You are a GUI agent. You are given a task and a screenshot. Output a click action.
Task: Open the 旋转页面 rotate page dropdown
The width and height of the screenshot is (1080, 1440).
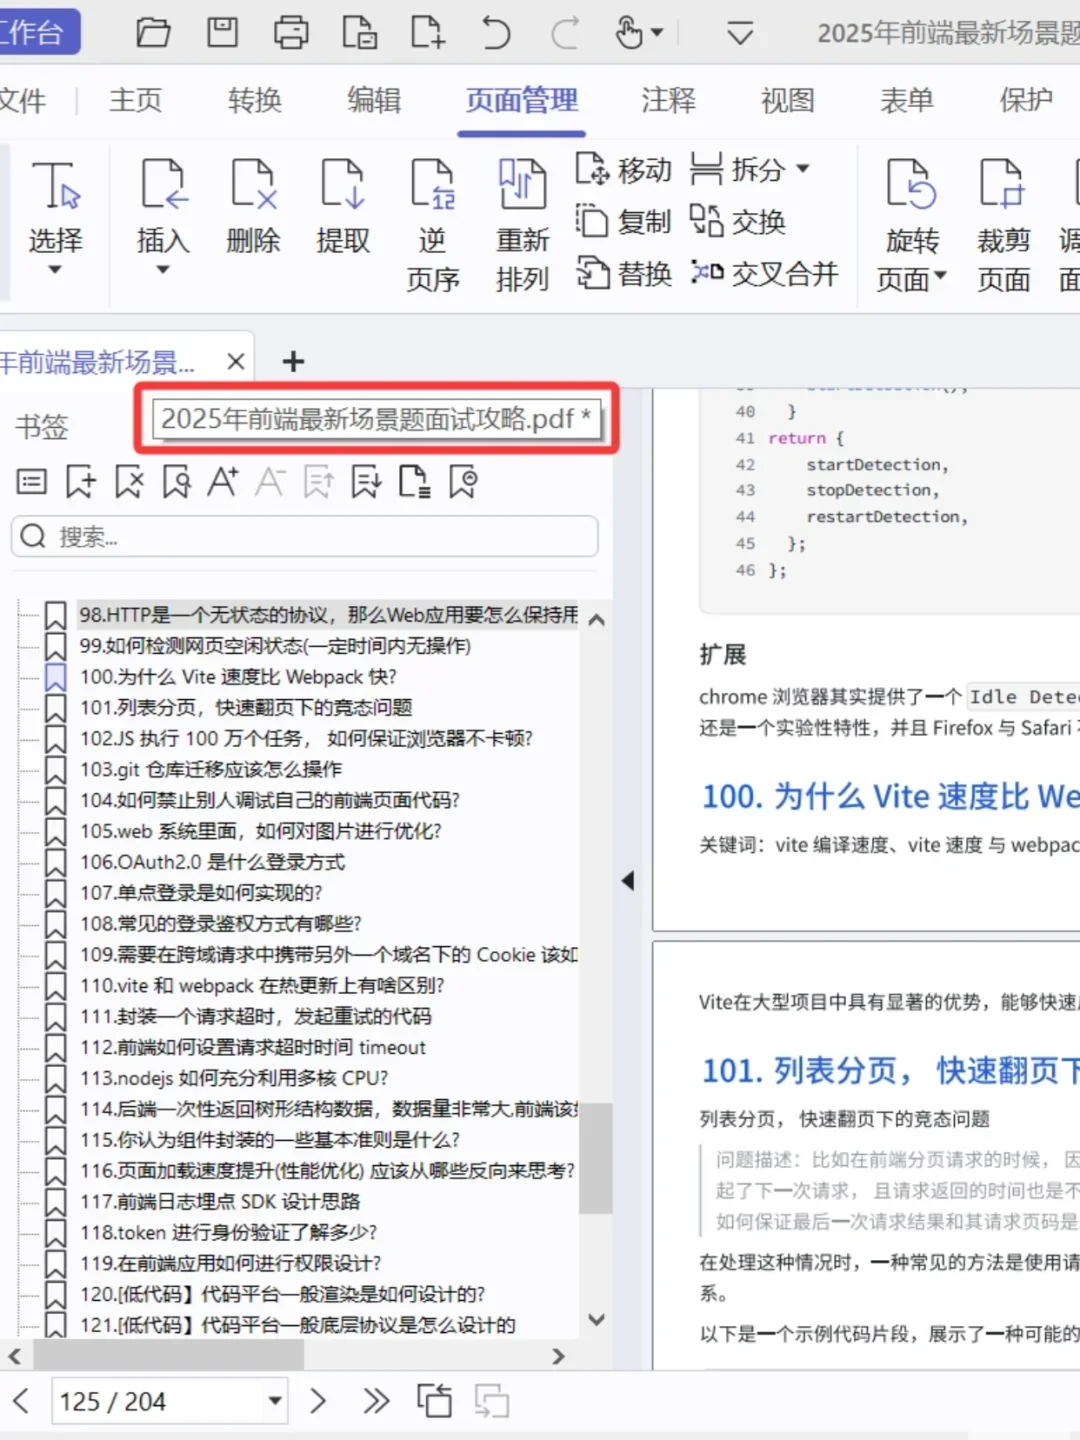coord(940,278)
